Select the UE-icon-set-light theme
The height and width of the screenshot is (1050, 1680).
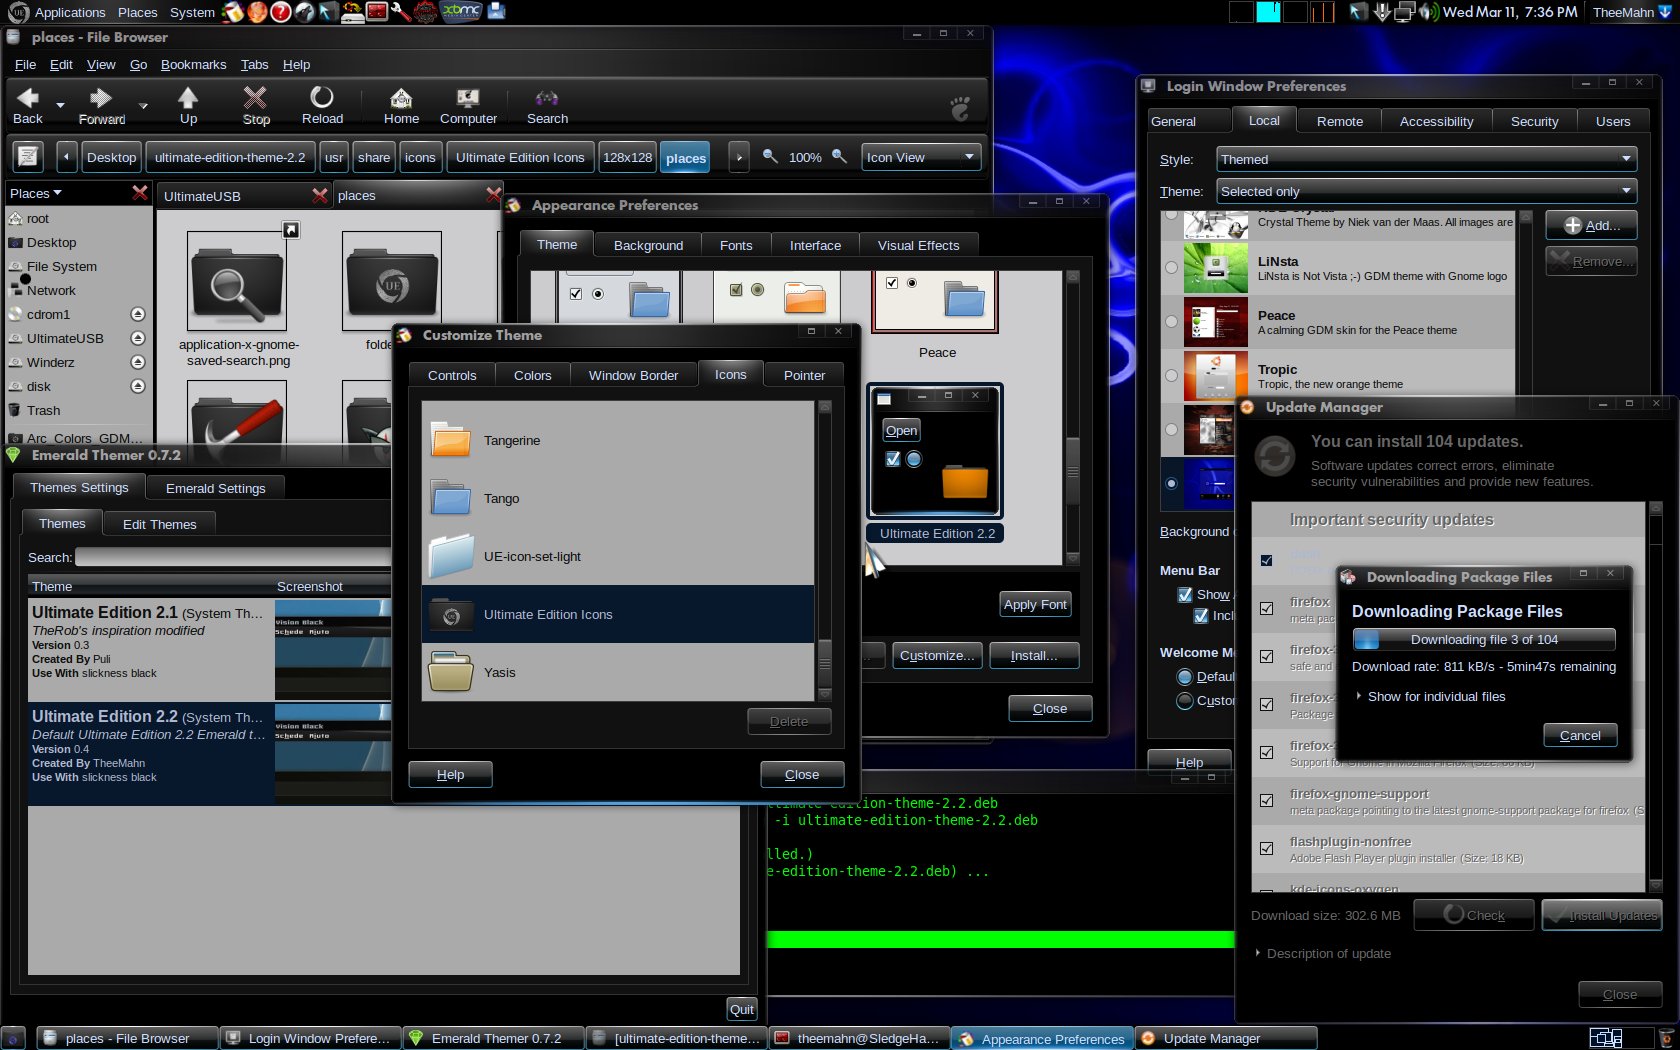click(x=618, y=556)
